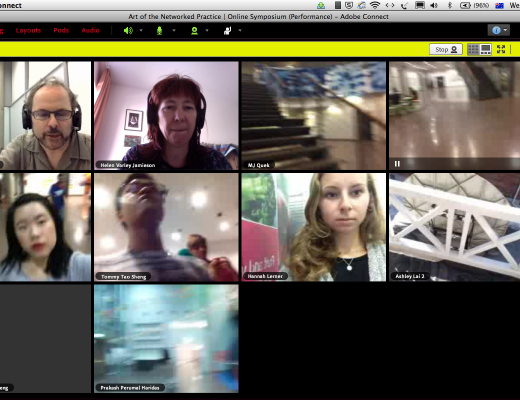The width and height of the screenshot is (520, 400).
Task: Expand the speaker options dropdown arrow
Action: (141, 30)
